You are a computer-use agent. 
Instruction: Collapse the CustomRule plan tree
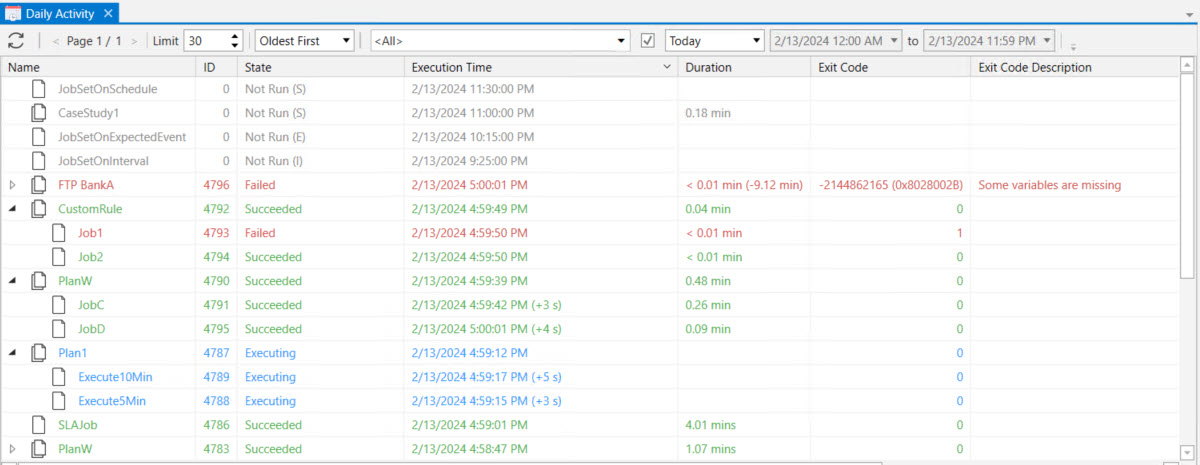click(x=13, y=209)
